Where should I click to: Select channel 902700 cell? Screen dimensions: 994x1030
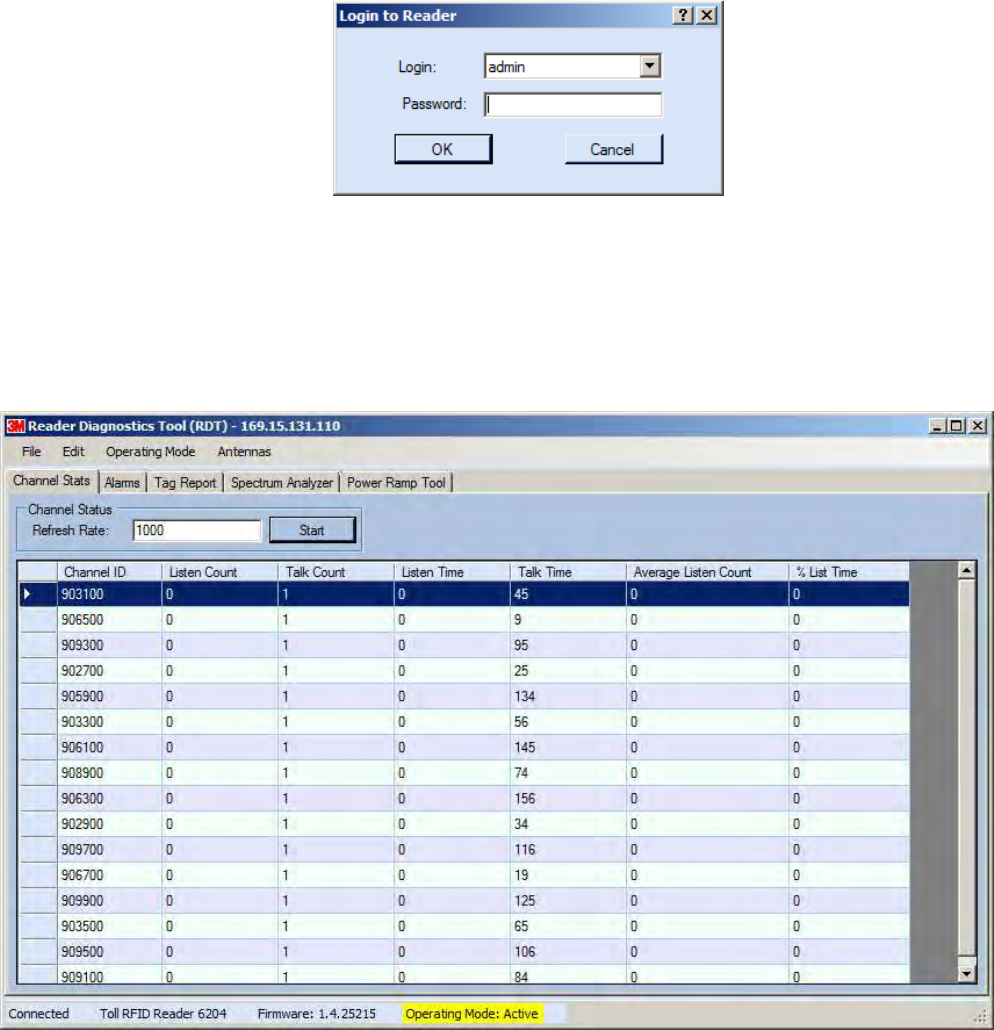point(109,671)
